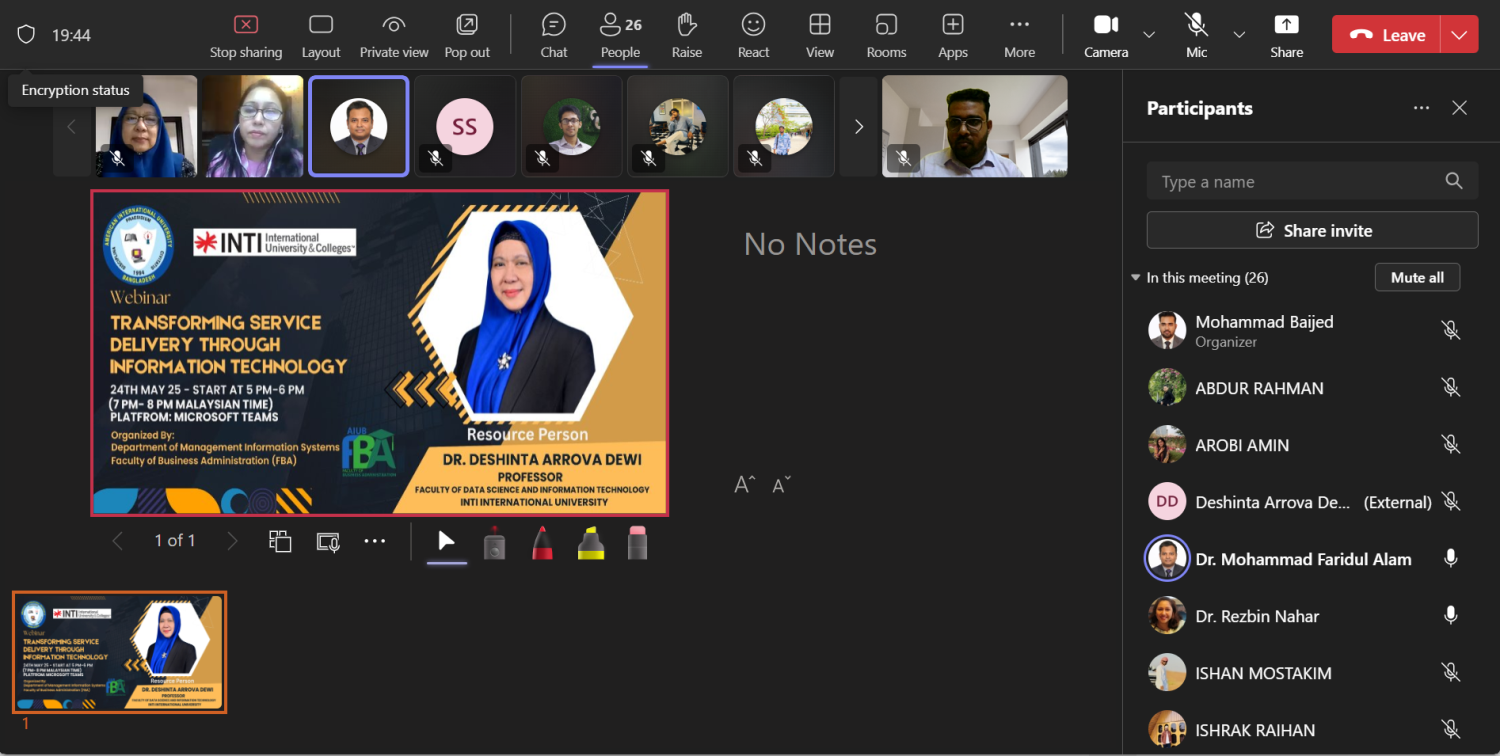Collapse the In this meeting list

point(1135,278)
